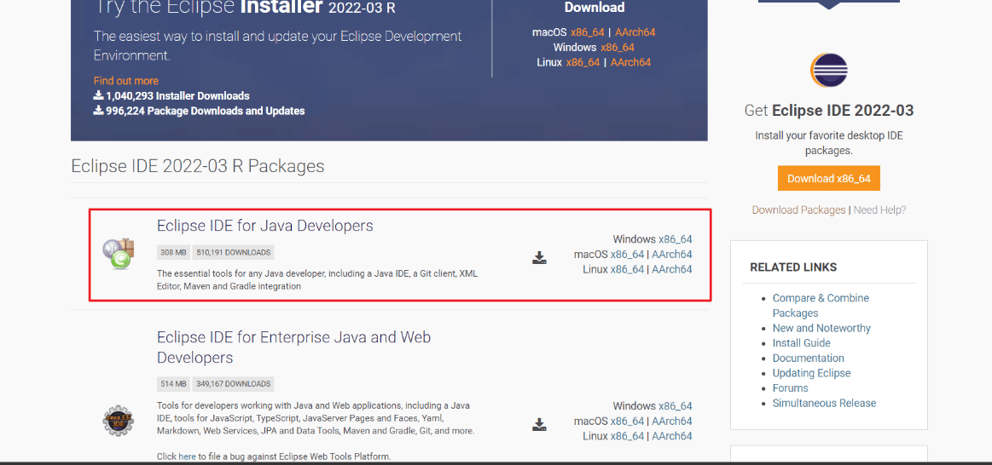This screenshot has height=465, width=992.
Task: Open New and Noteworthy link
Action: click(x=821, y=328)
